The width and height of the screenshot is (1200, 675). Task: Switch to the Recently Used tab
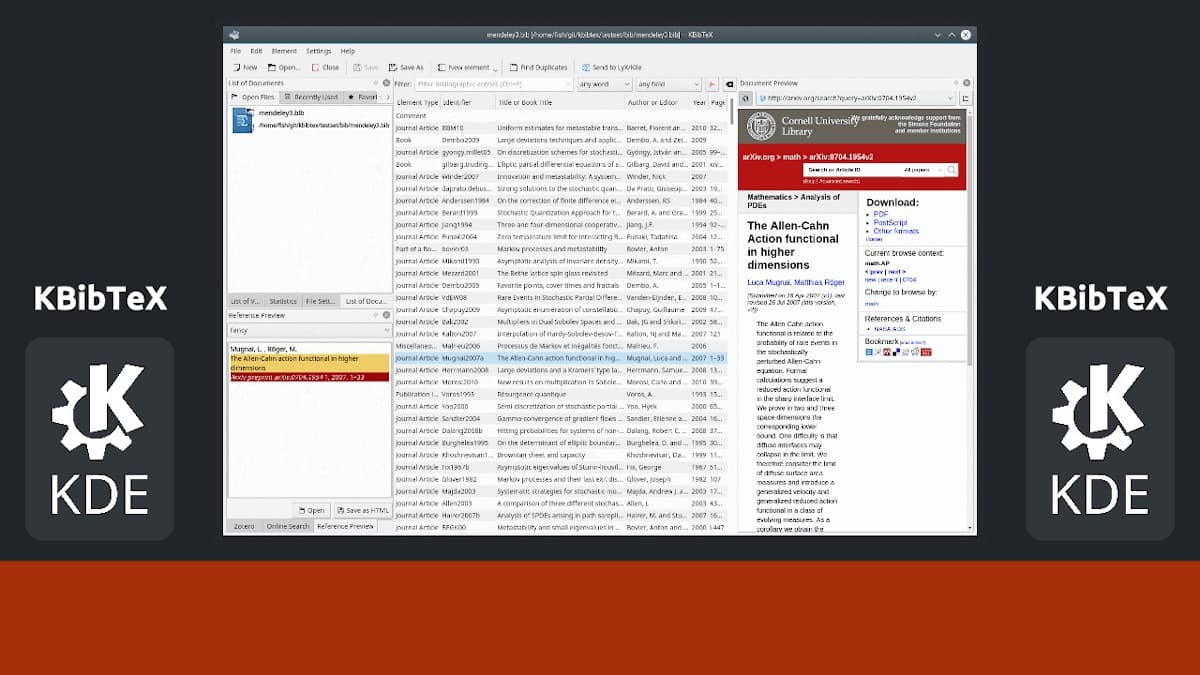pyautogui.click(x=310, y=97)
